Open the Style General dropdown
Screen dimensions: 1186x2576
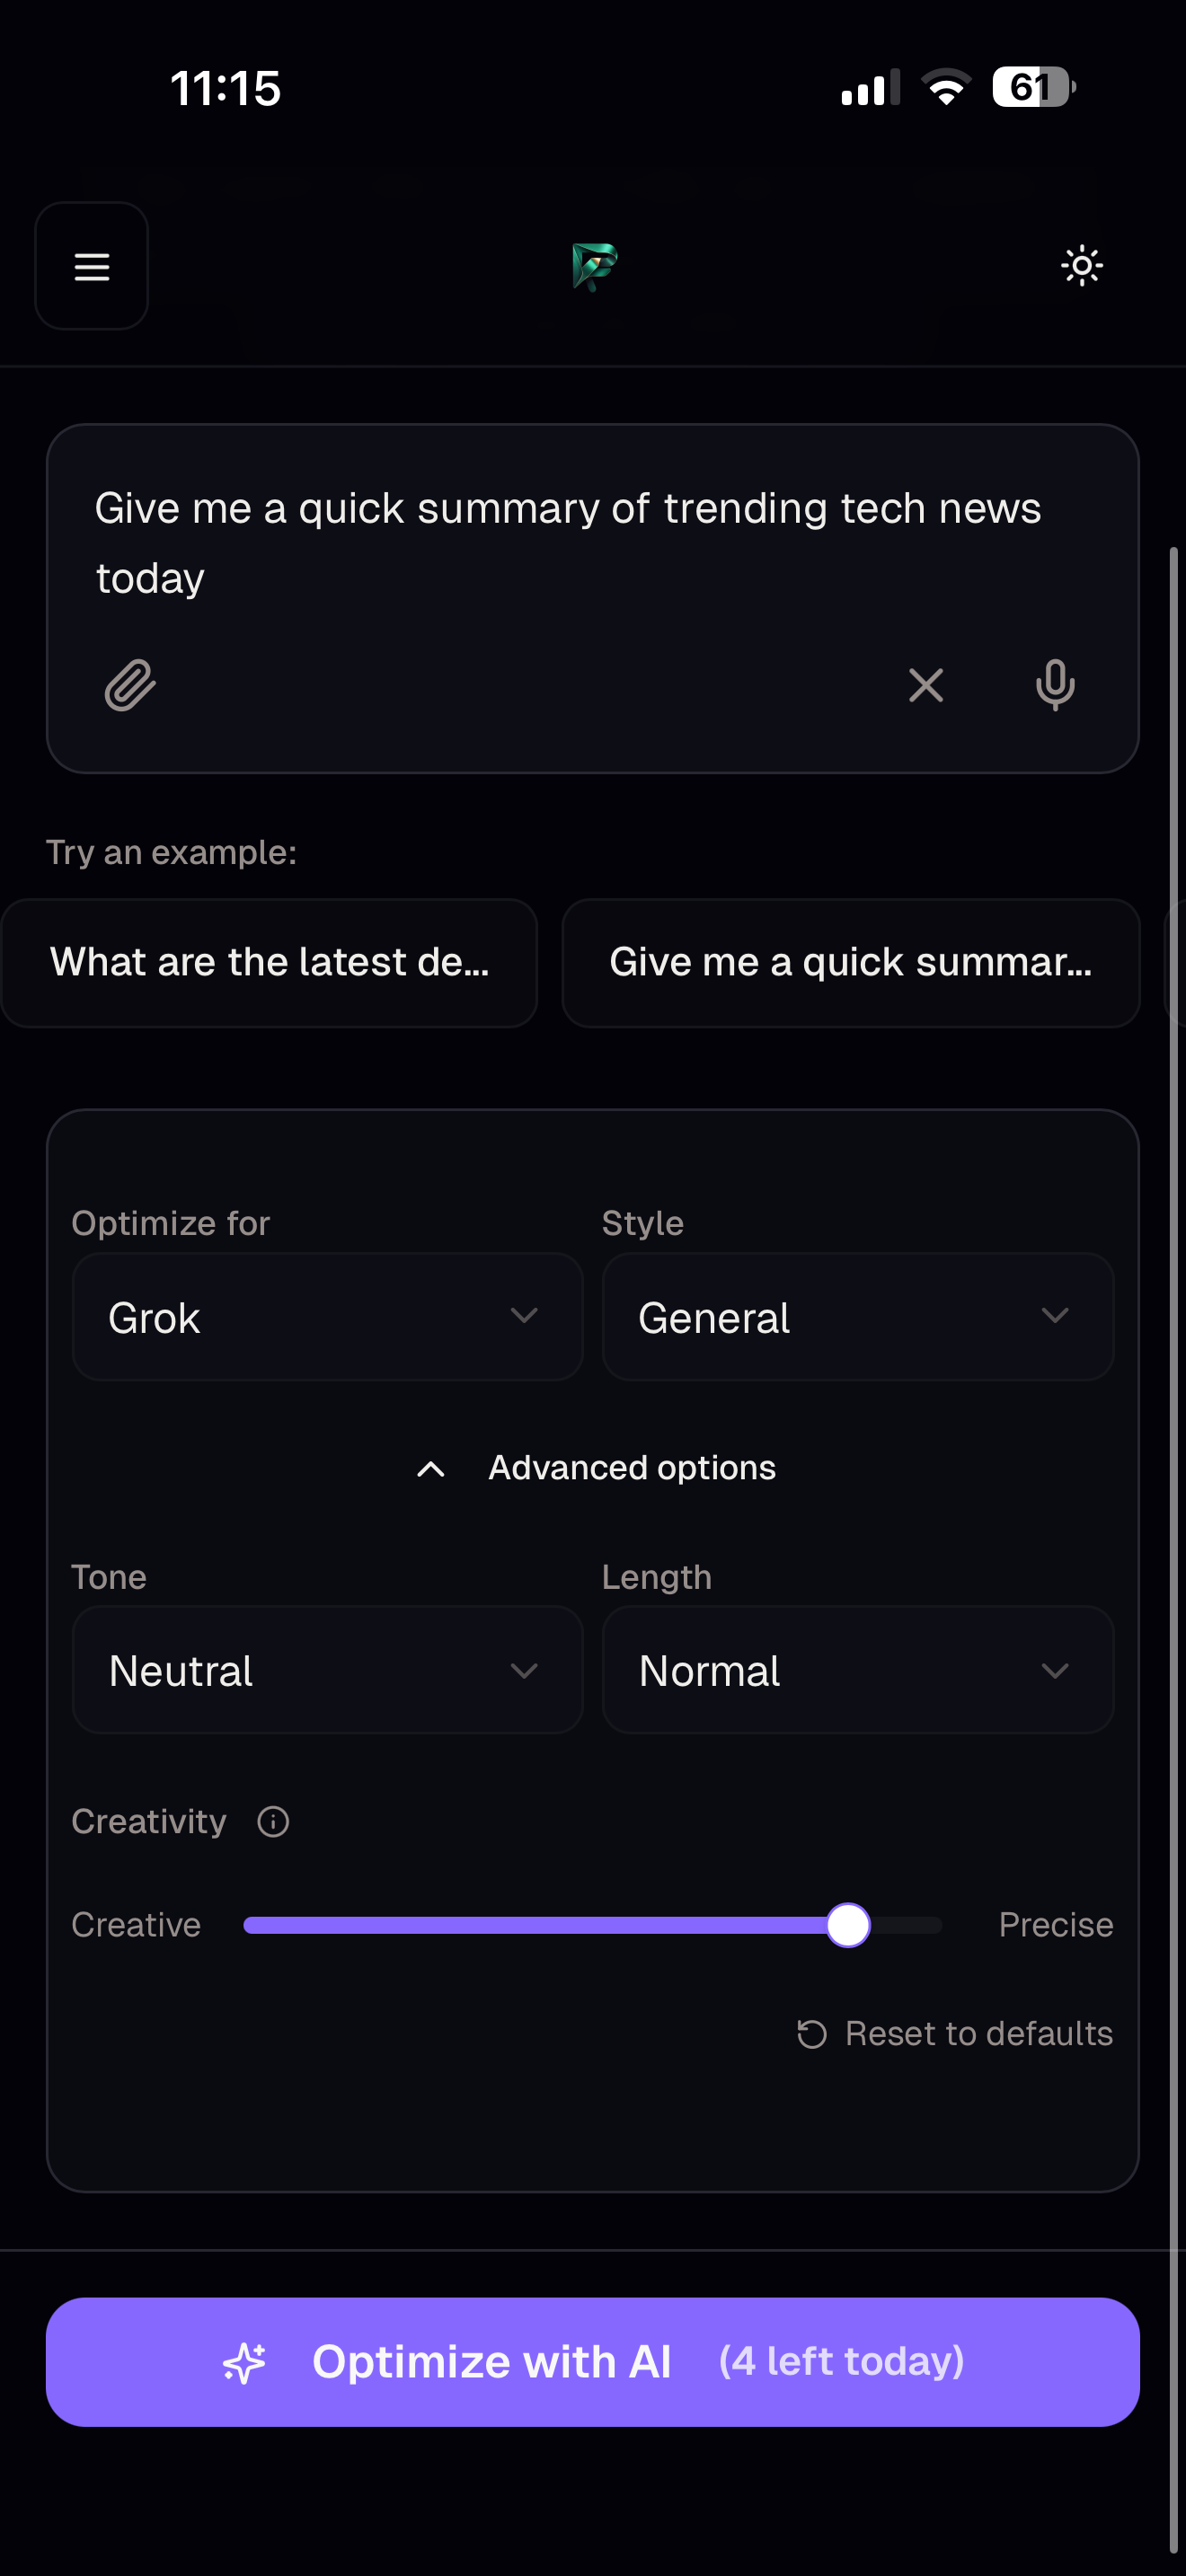858,1317
